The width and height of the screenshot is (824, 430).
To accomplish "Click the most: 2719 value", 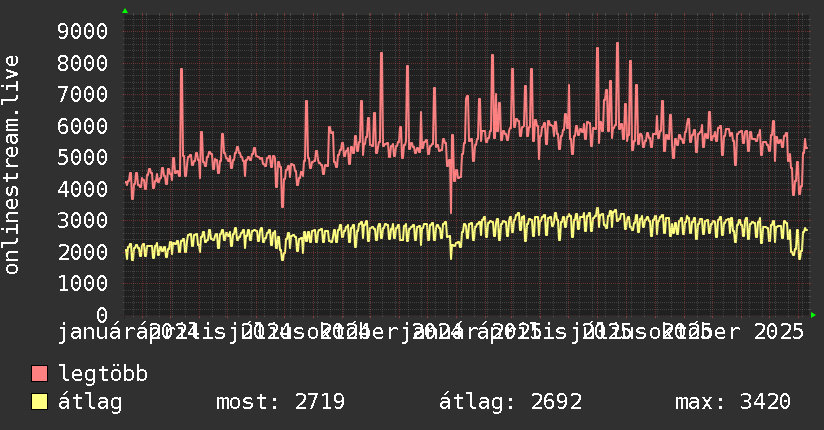I will (281, 402).
